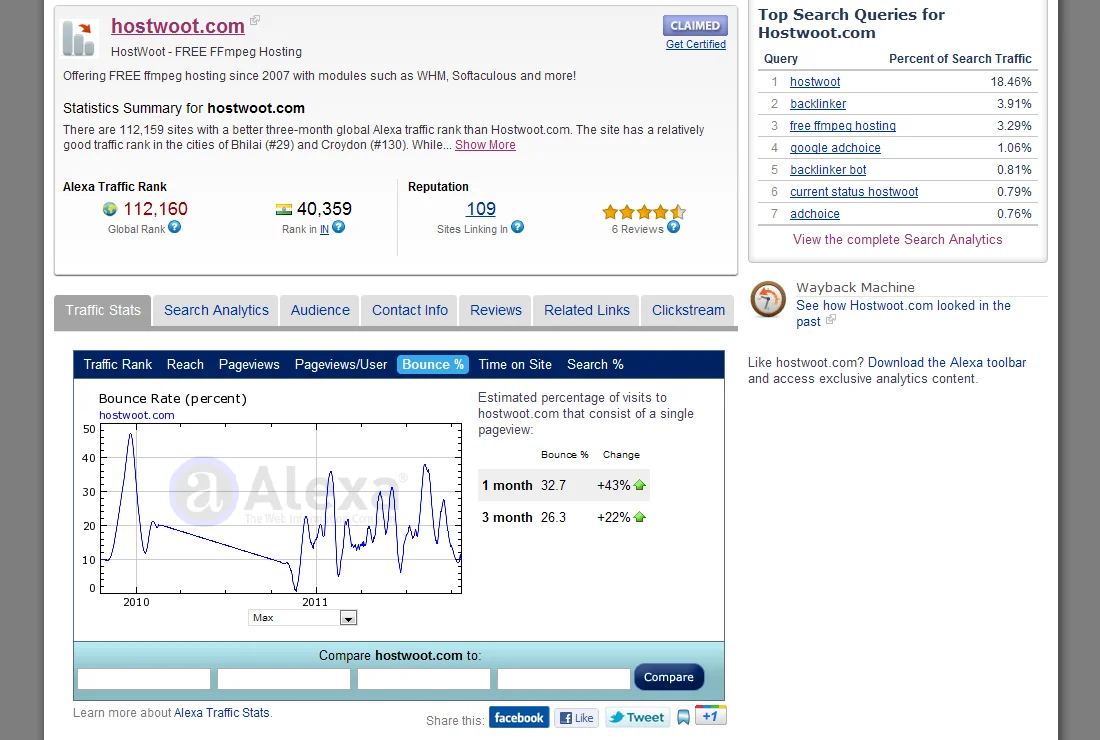This screenshot has height=740, width=1100.
Task: Click the Google +1 button
Action: (711, 715)
